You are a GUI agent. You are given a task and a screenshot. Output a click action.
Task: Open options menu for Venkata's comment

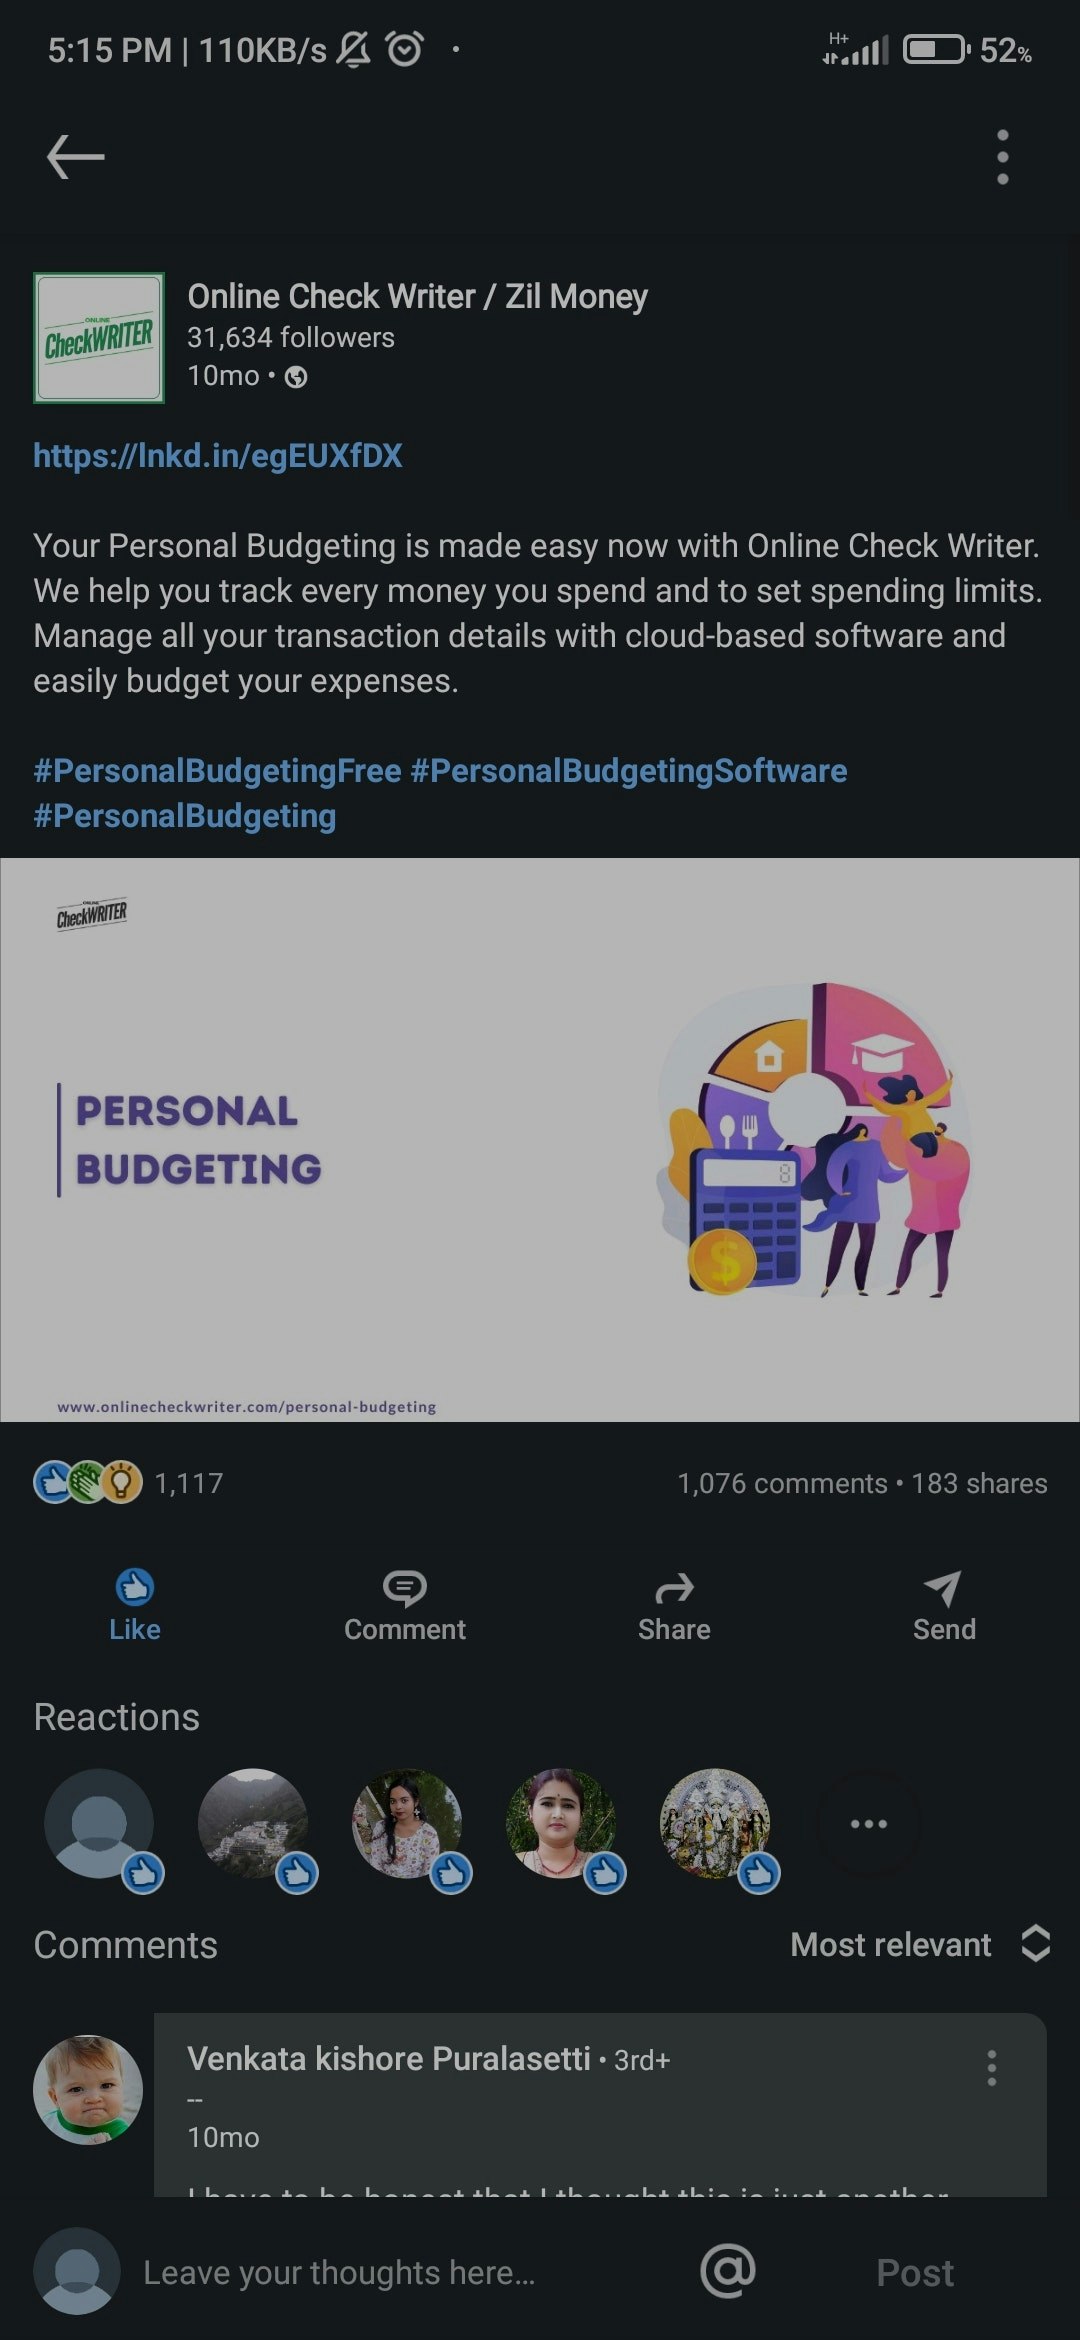click(991, 2067)
